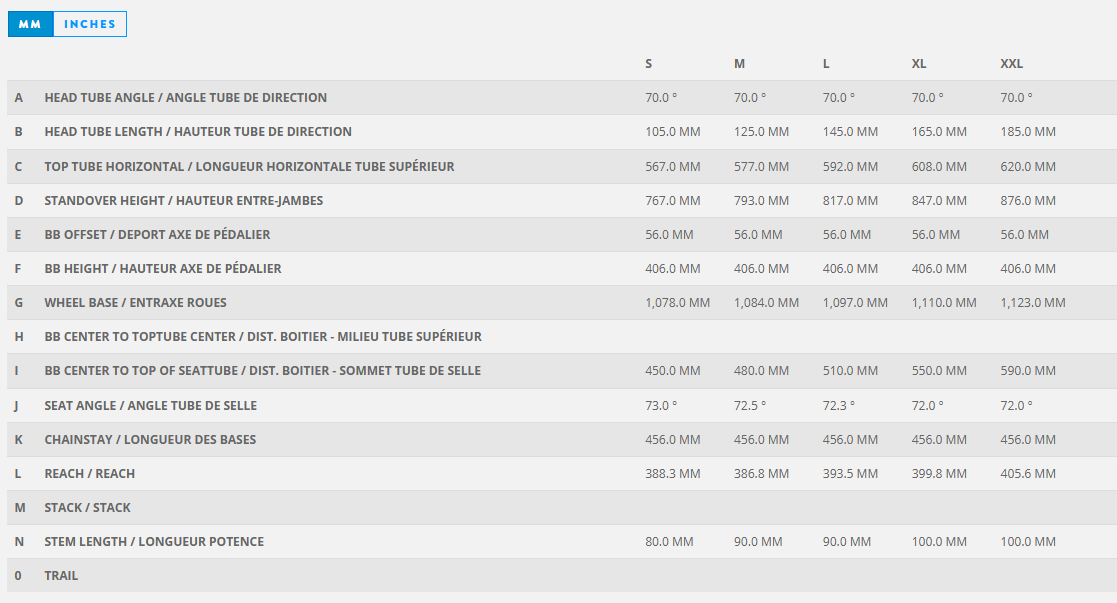1117x603 pixels.
Task: Switch units to MM
Action: [x=30, y=24]
